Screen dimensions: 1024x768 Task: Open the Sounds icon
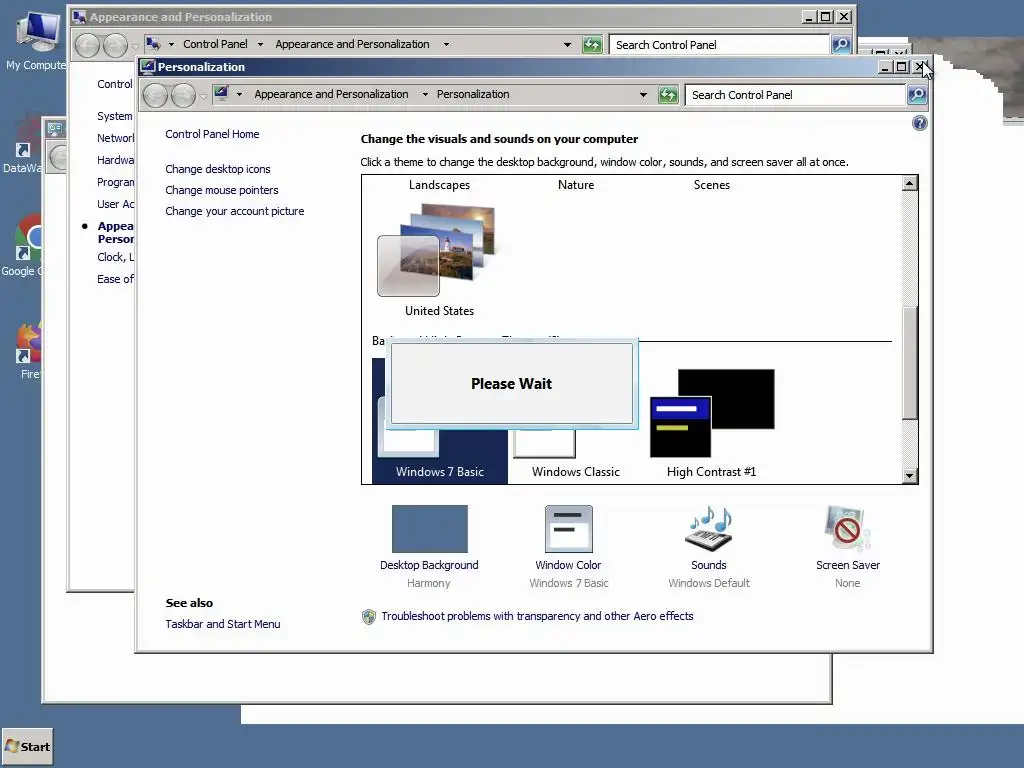tap(709, 529)
